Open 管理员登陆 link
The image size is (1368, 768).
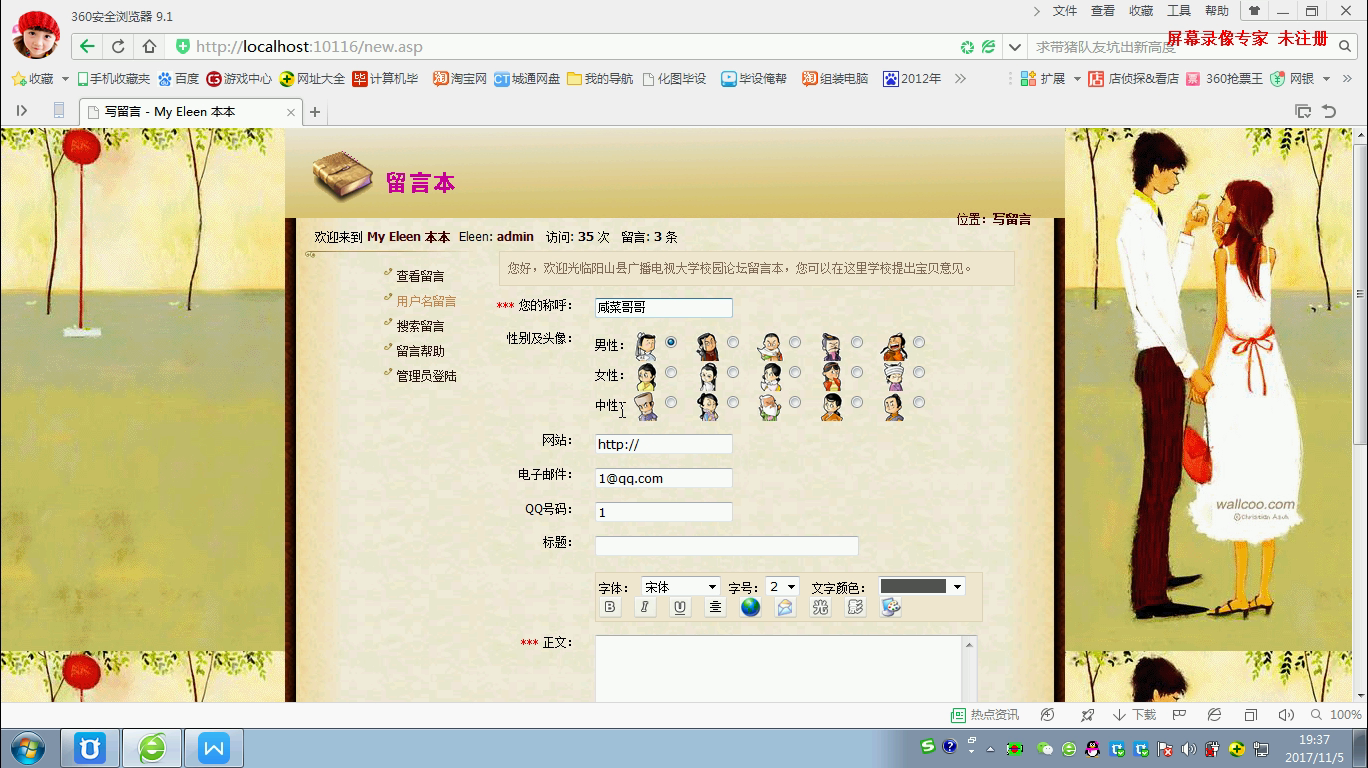pos(426,376)
